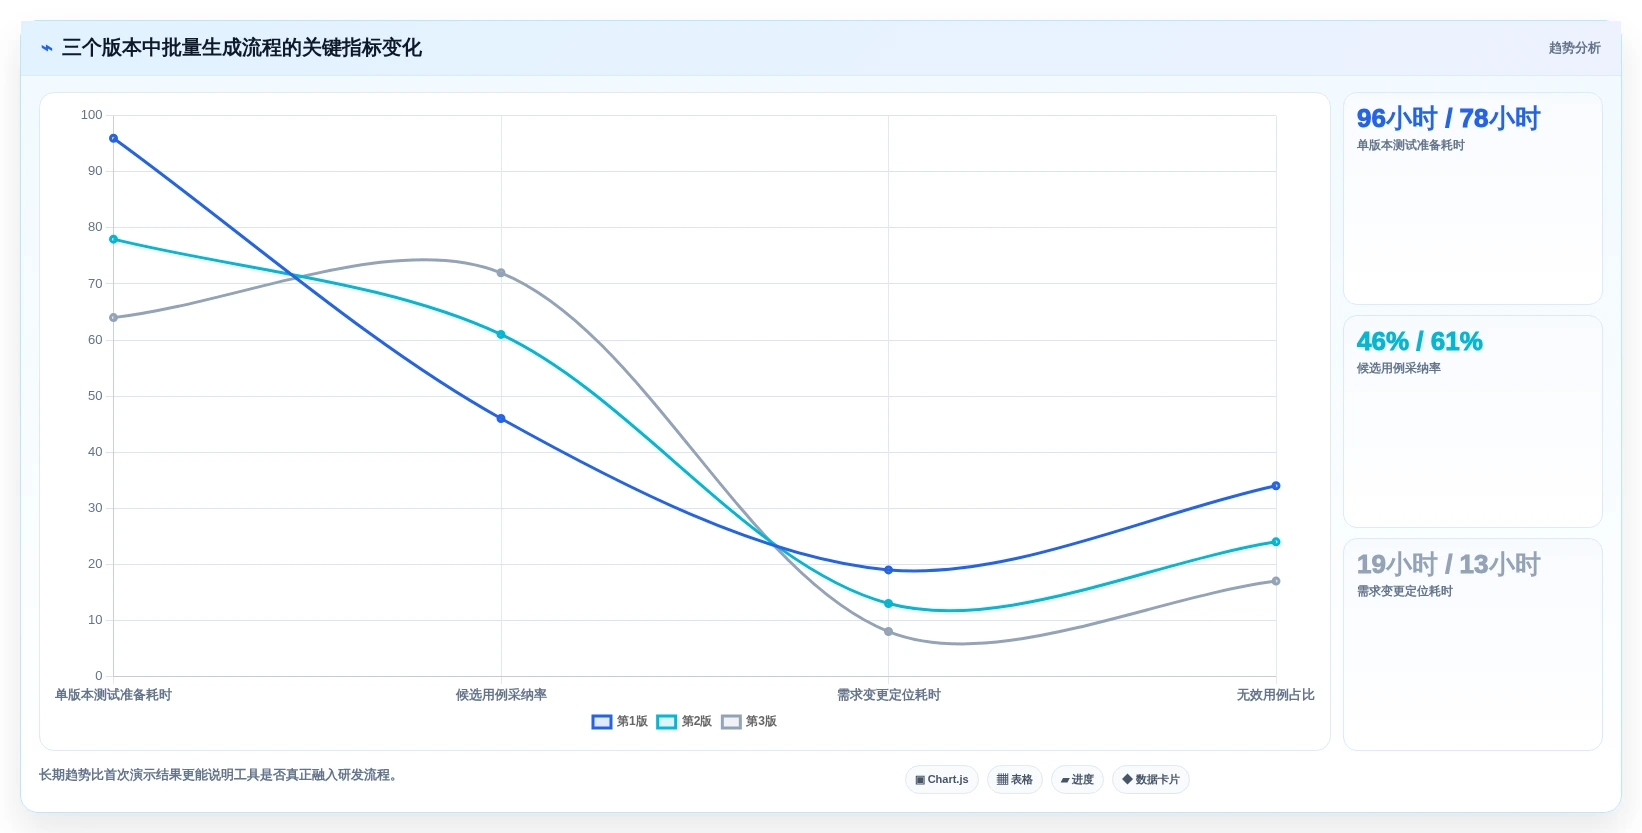This screenshot has height=833, width=1642.
Task: Hide the 第1版 series via legend label
Action: 632,722
